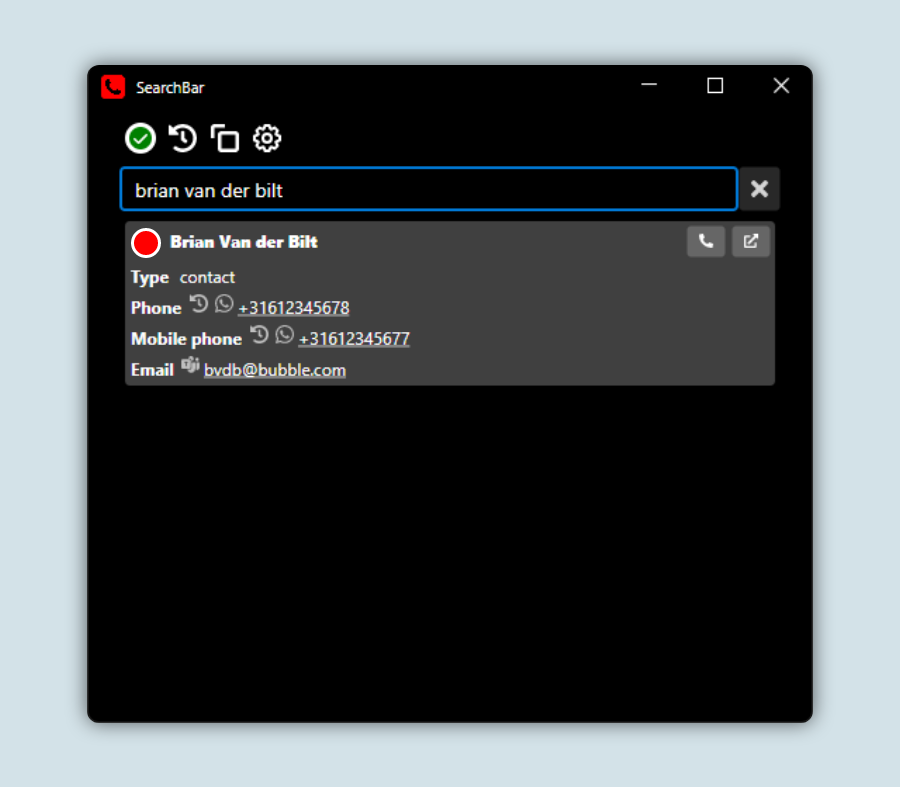This screenshot has width=900, height=787.
Task: Click the green checkmark connection status icon
Action: (x=141, y=138)
